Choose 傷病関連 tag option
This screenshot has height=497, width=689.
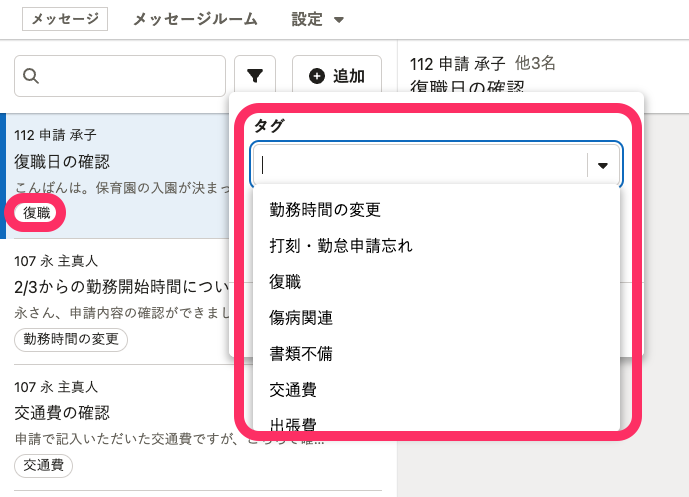tap(301, 318)
